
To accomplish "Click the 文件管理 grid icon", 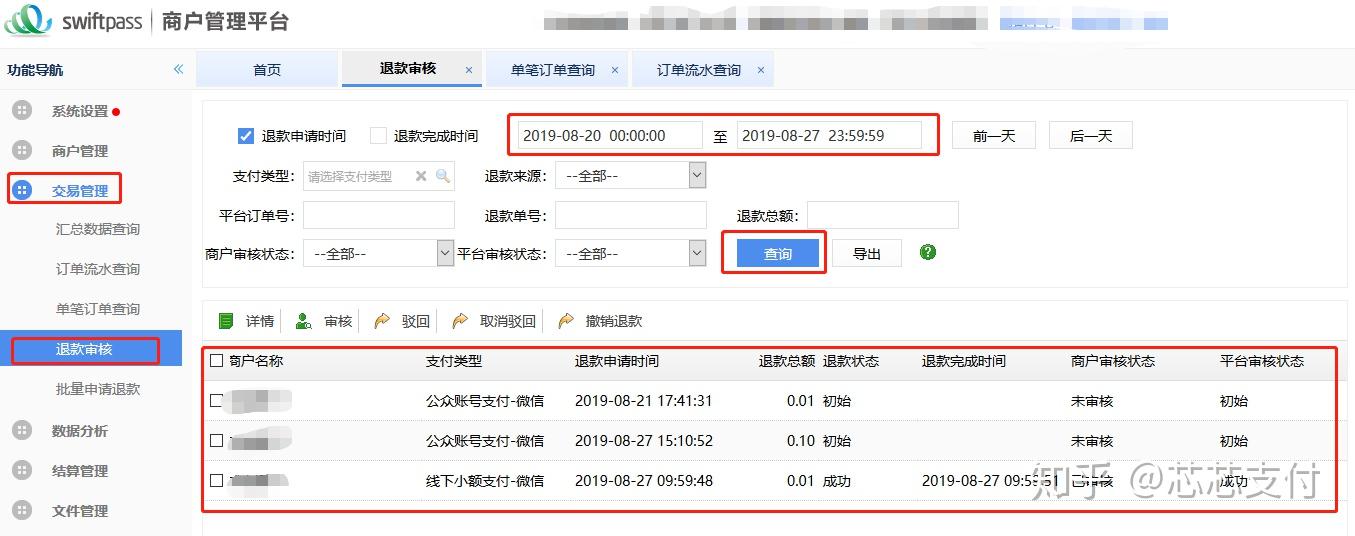I will click(x=22, y=510).
